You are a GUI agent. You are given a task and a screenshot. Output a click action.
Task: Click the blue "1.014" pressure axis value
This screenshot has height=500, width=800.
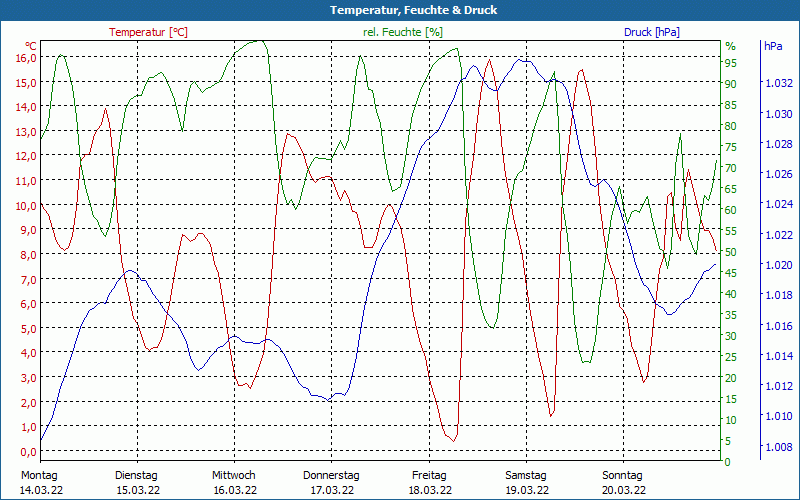[779, 356]
